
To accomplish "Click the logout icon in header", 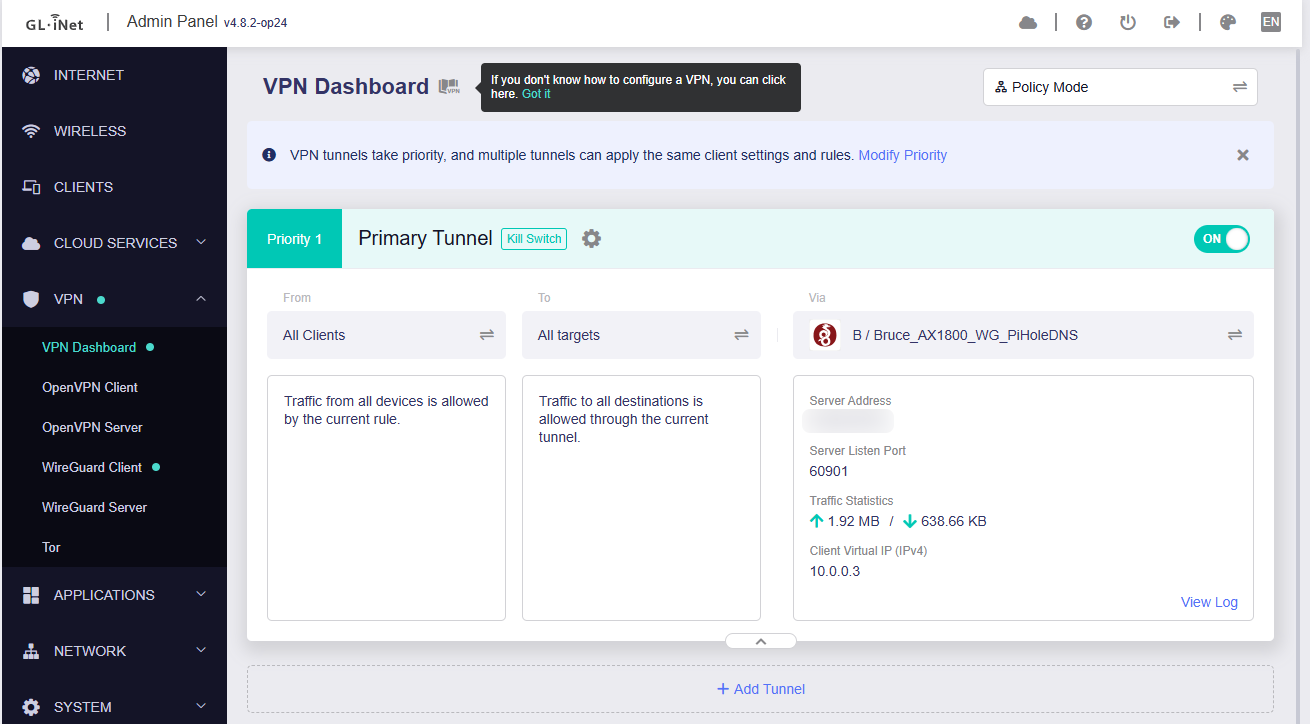I will point(1172,23).
